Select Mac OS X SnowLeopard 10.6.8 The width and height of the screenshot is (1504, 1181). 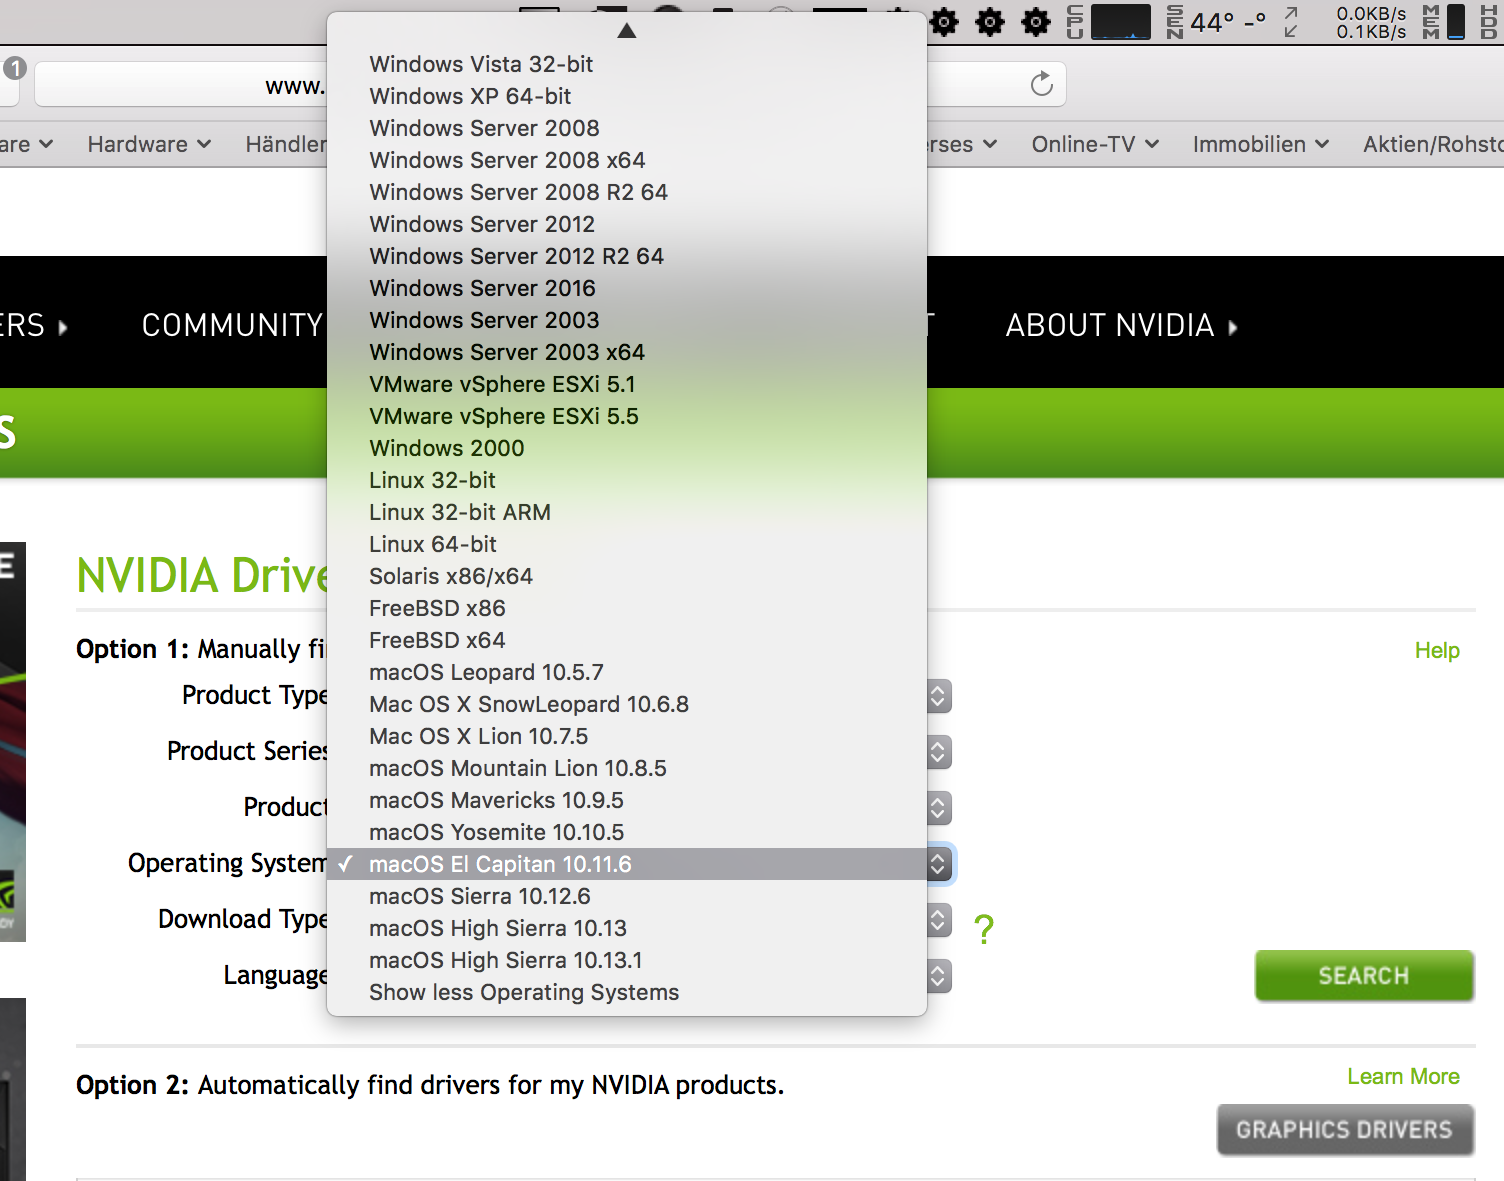(627, 704)
